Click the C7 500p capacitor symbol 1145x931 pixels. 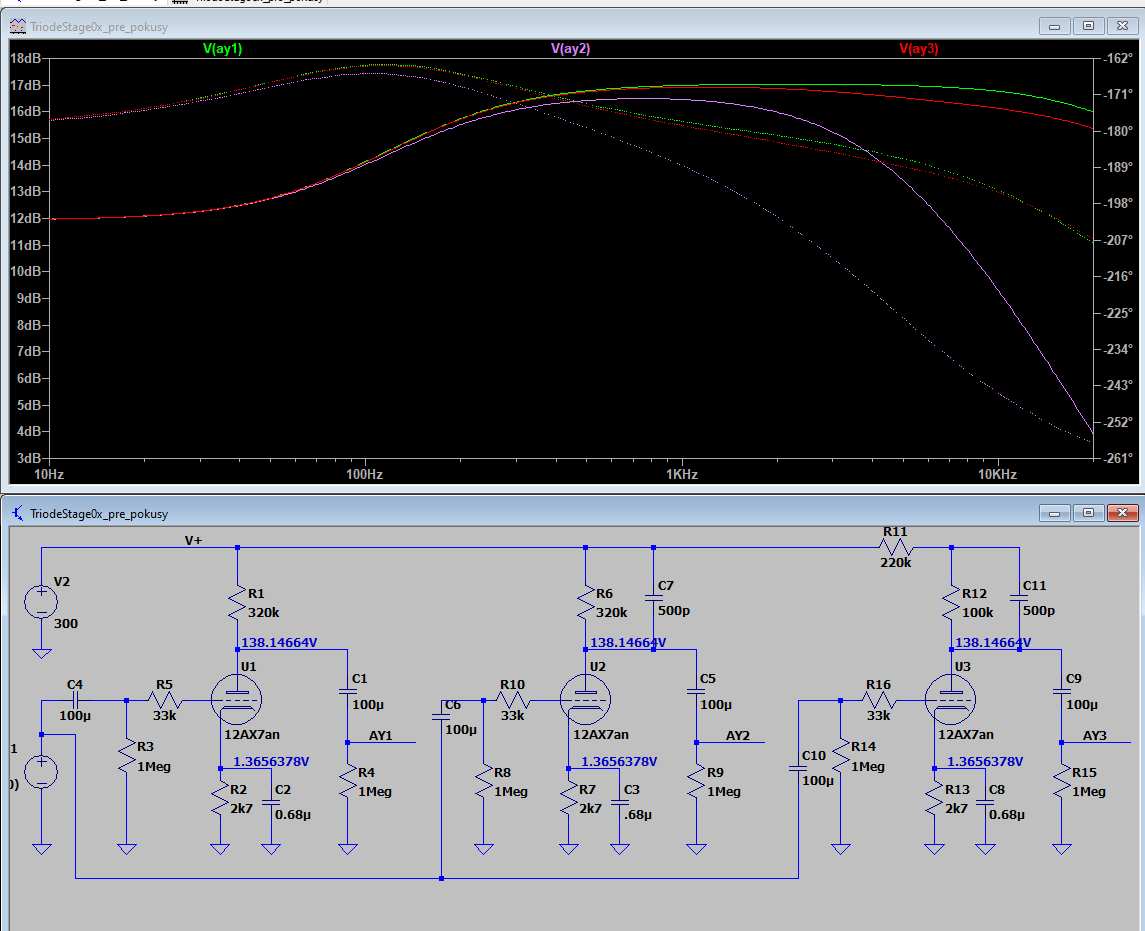(x=653, y=598)
